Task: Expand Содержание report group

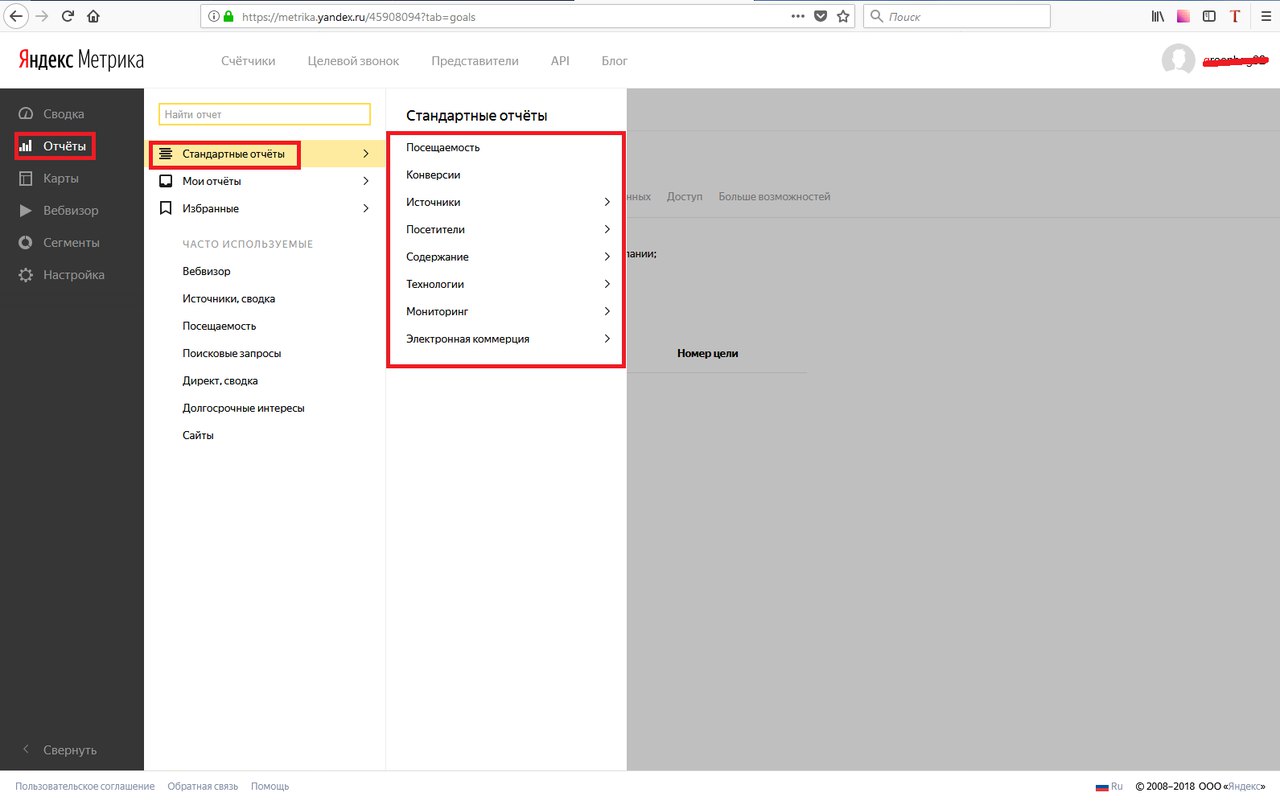Action: coord(508,257)
